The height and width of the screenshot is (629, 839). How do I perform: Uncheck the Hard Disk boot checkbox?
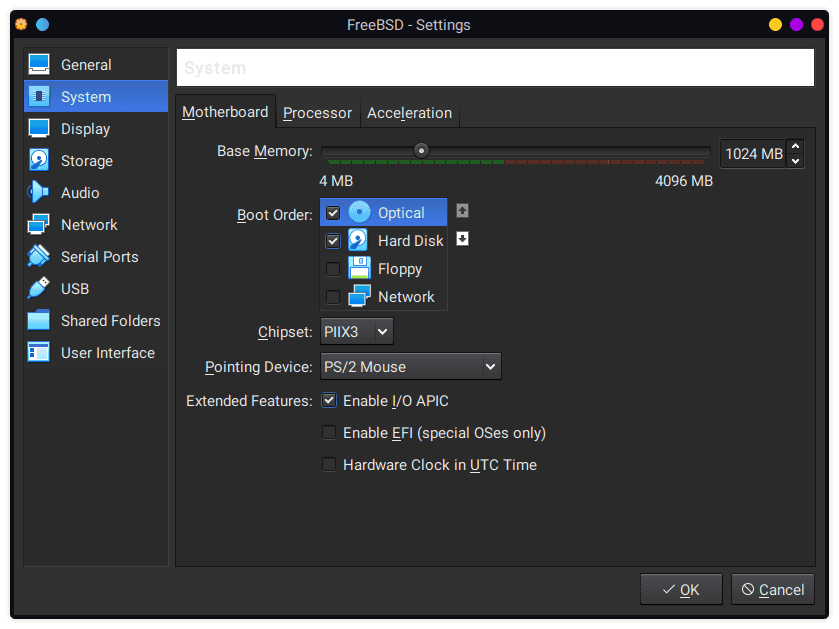[333, 241]
